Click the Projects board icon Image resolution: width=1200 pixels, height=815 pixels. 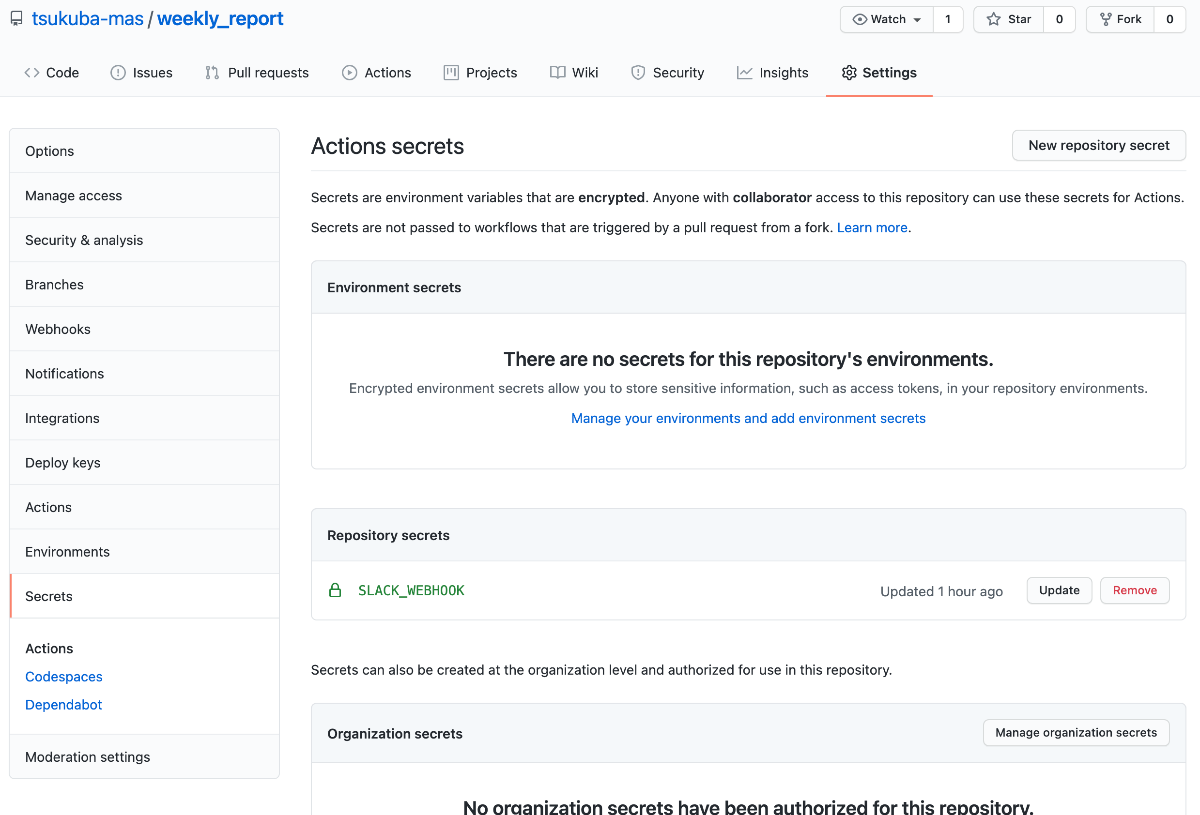451,73
